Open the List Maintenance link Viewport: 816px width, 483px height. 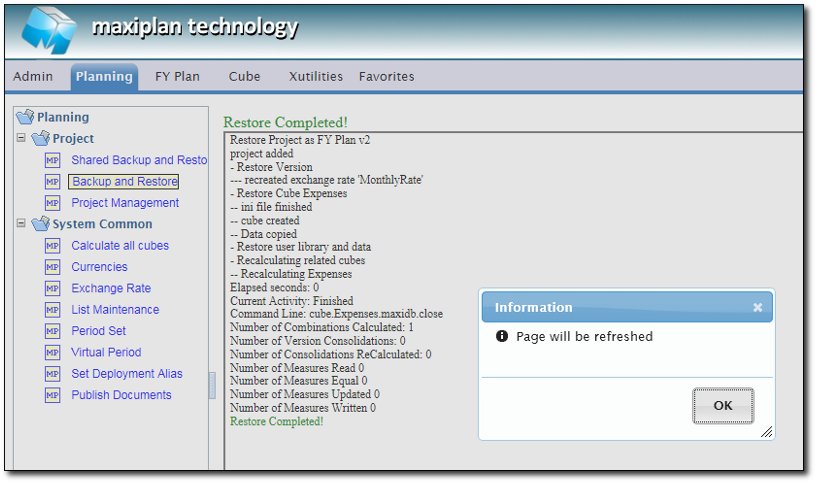click(x=115, y=310)
